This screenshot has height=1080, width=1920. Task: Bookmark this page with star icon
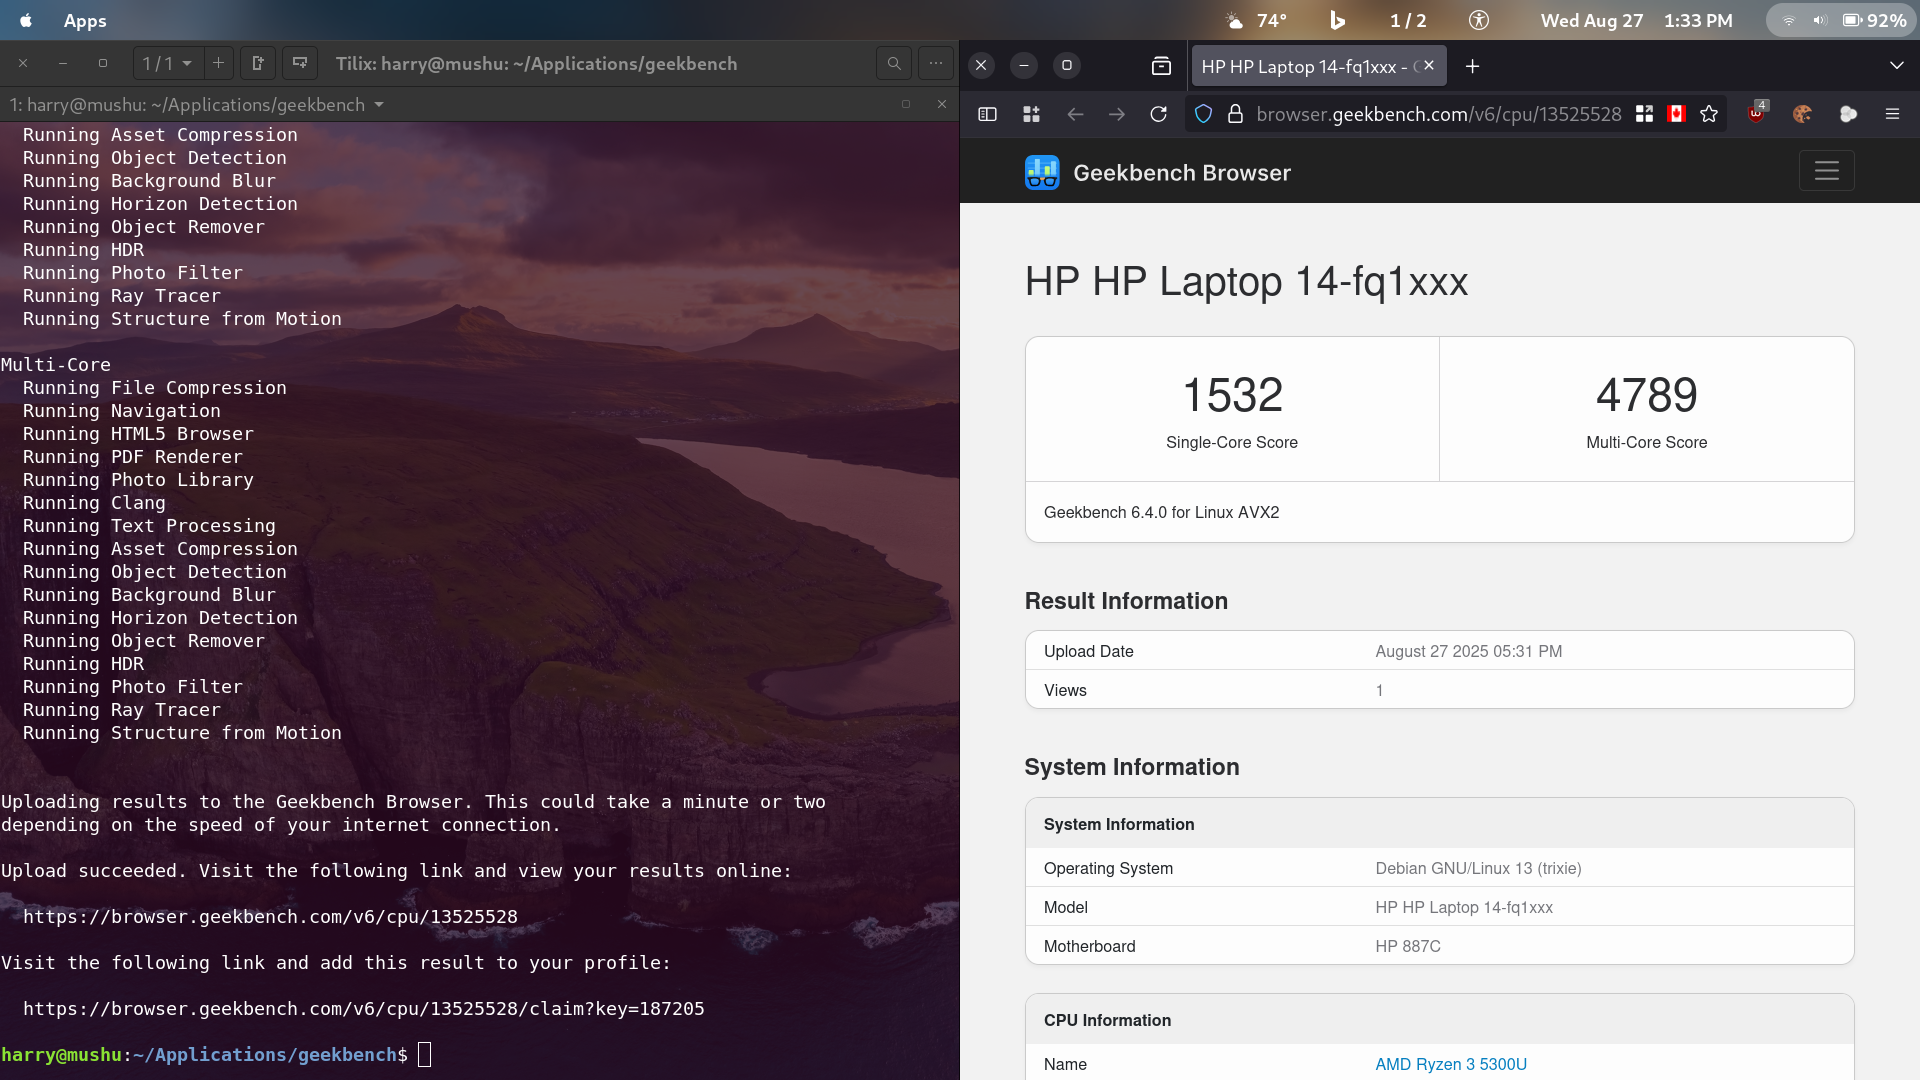pos(1709,114)
